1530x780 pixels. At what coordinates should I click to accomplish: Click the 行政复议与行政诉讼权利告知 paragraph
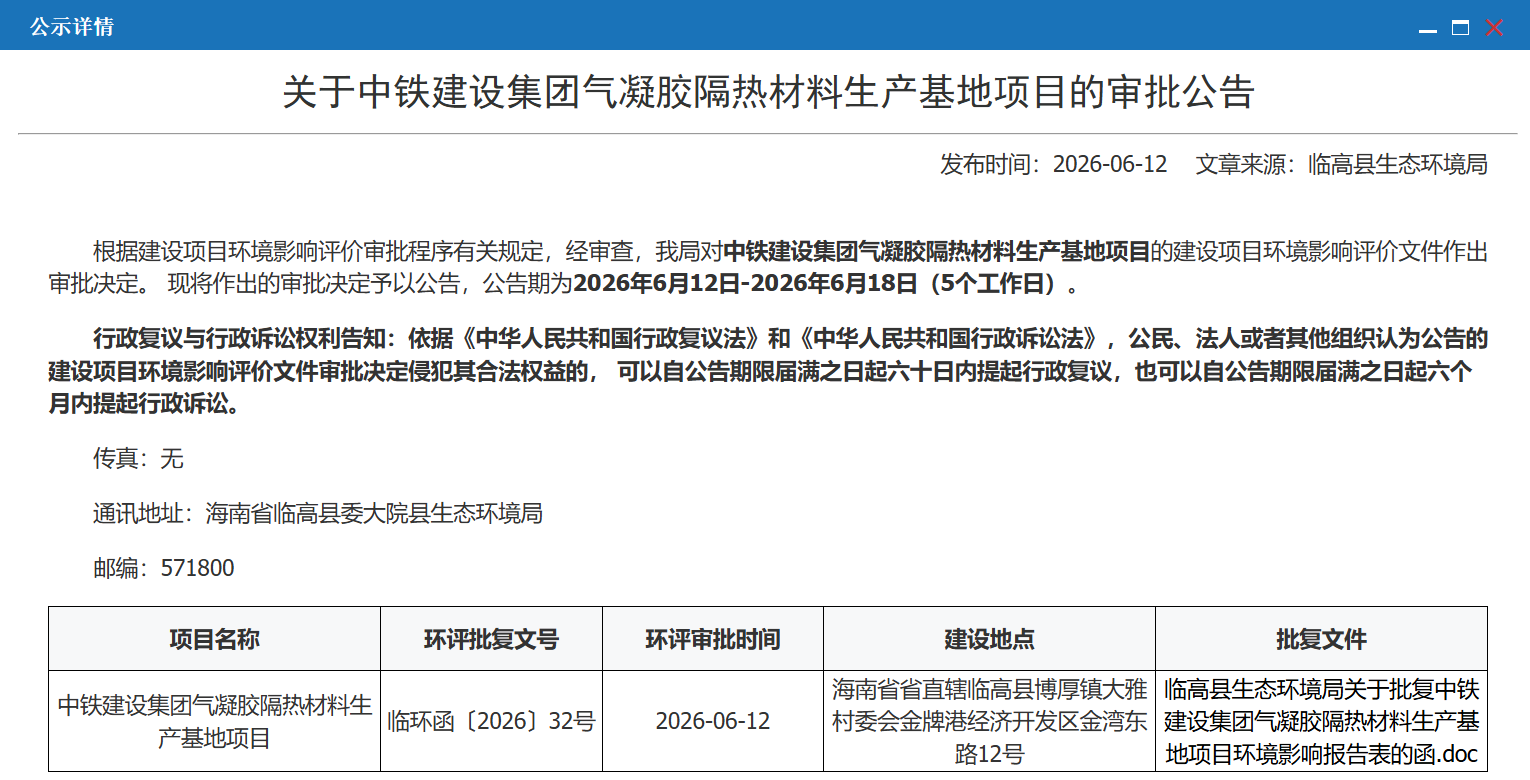(768, 370)
